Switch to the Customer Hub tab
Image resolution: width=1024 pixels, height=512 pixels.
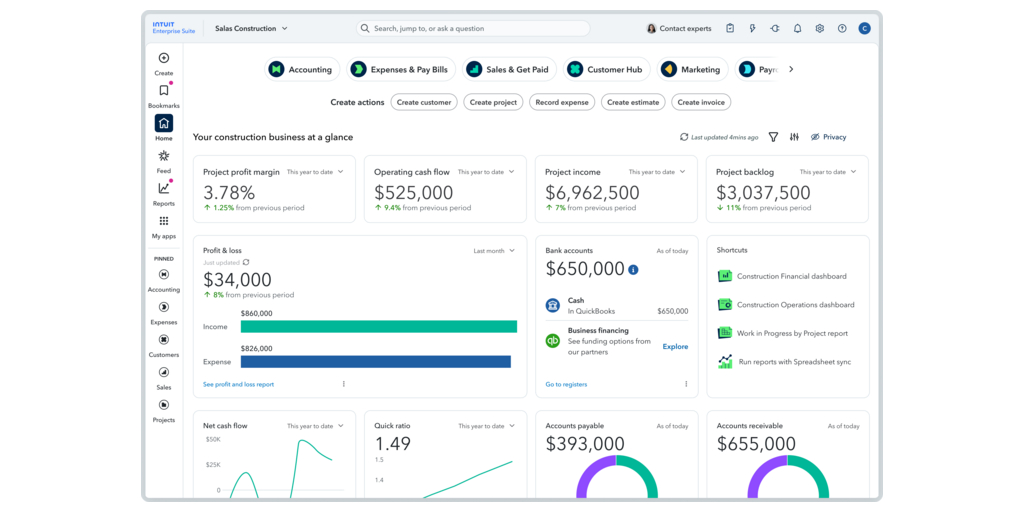coord(607,70)
